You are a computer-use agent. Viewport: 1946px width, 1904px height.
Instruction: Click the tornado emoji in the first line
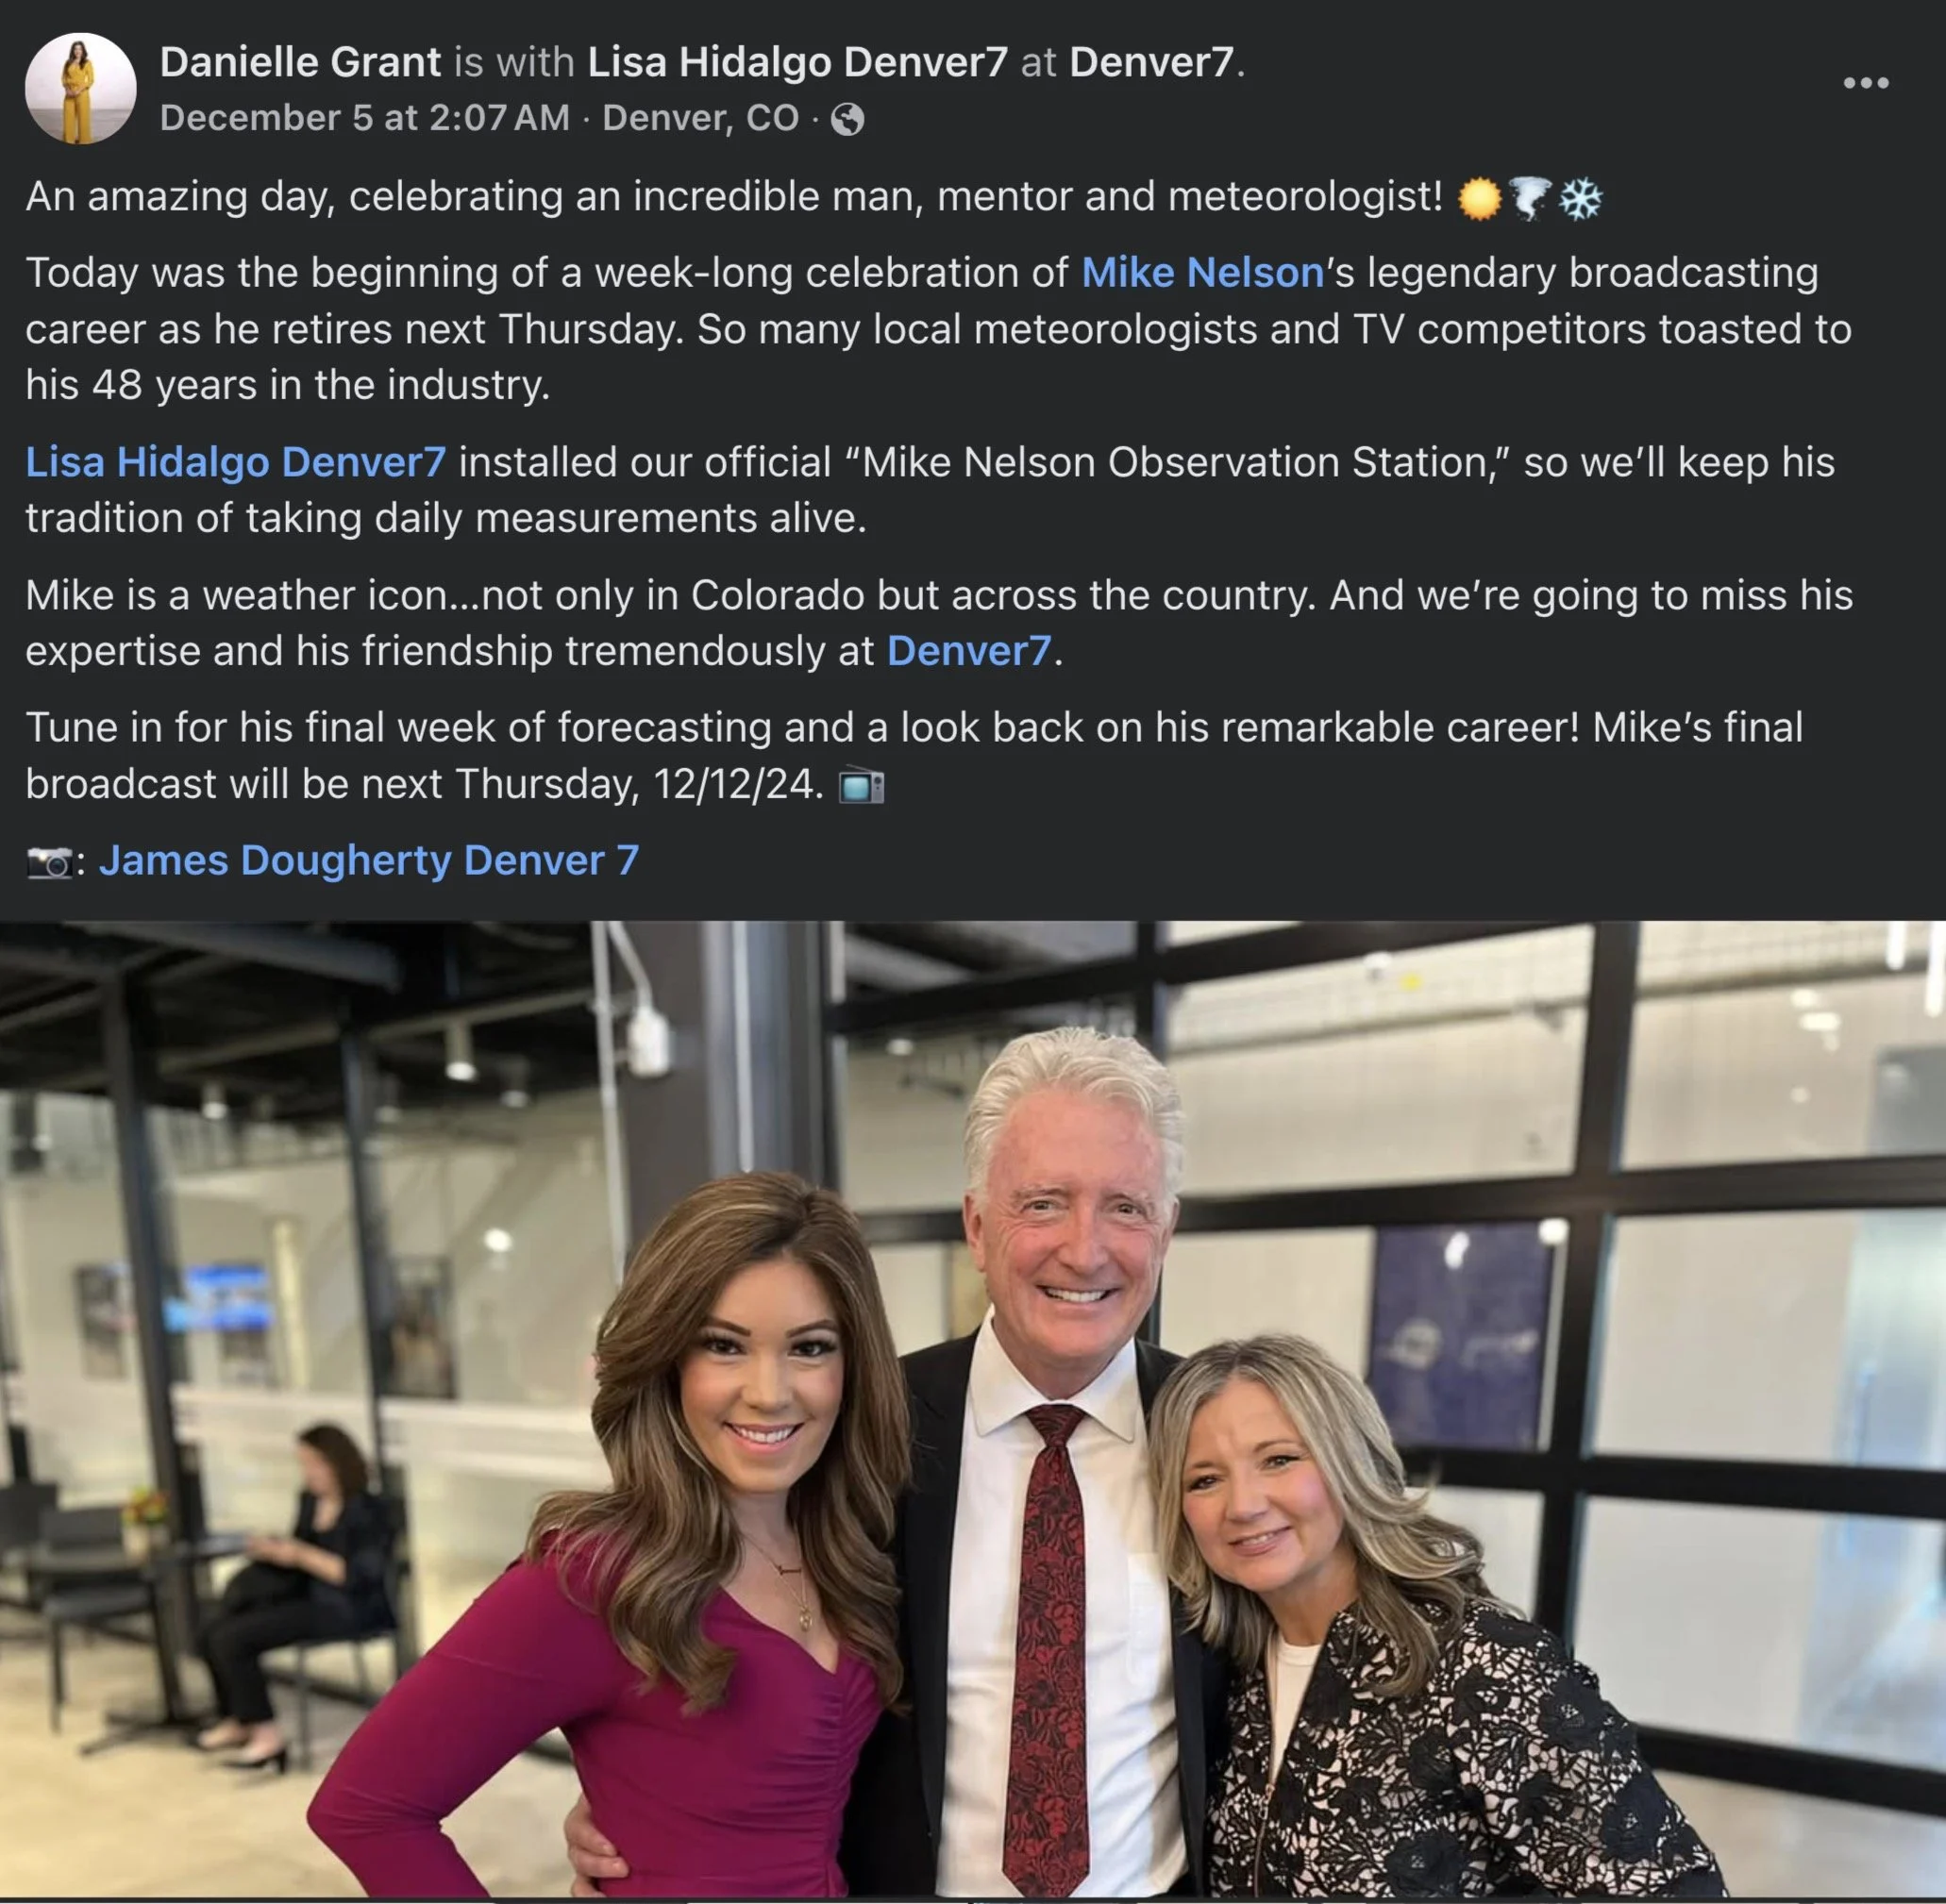click(x=1530, y=198)
